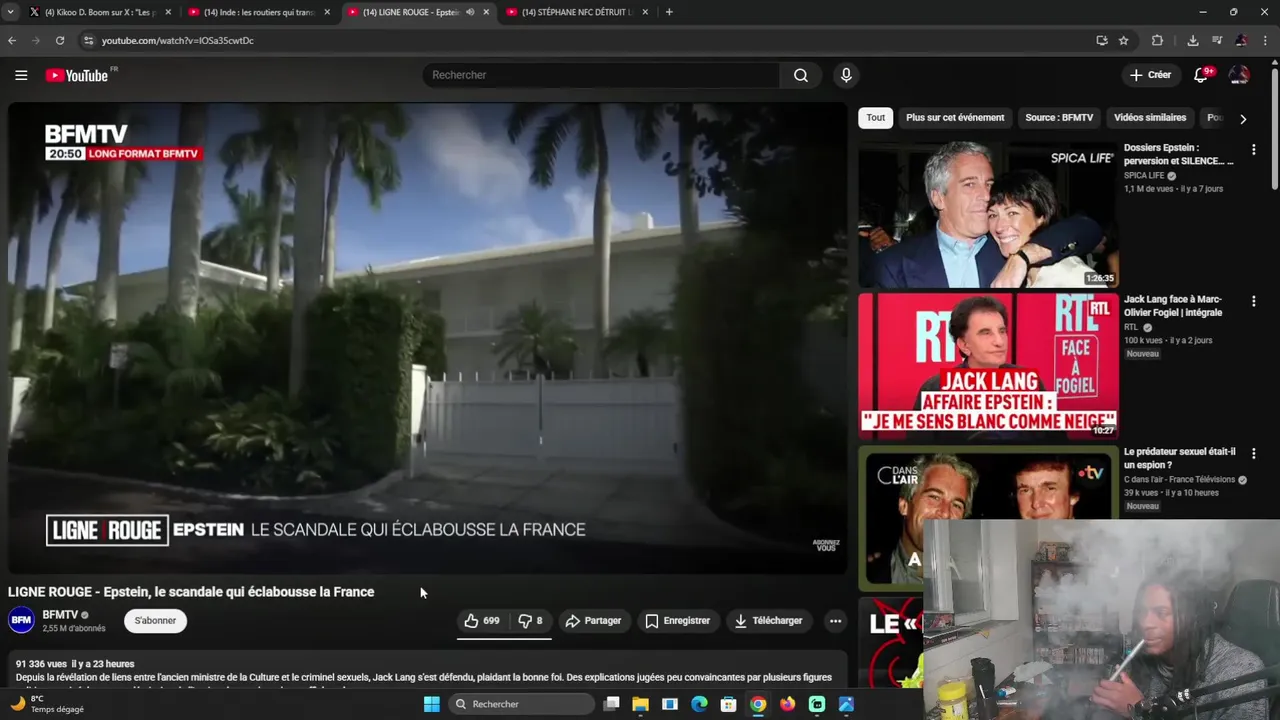Click video title LIGNE ROUGE - Epstein
The width and height of the screenshot is (1280, 720).
[x=191, y=592]
